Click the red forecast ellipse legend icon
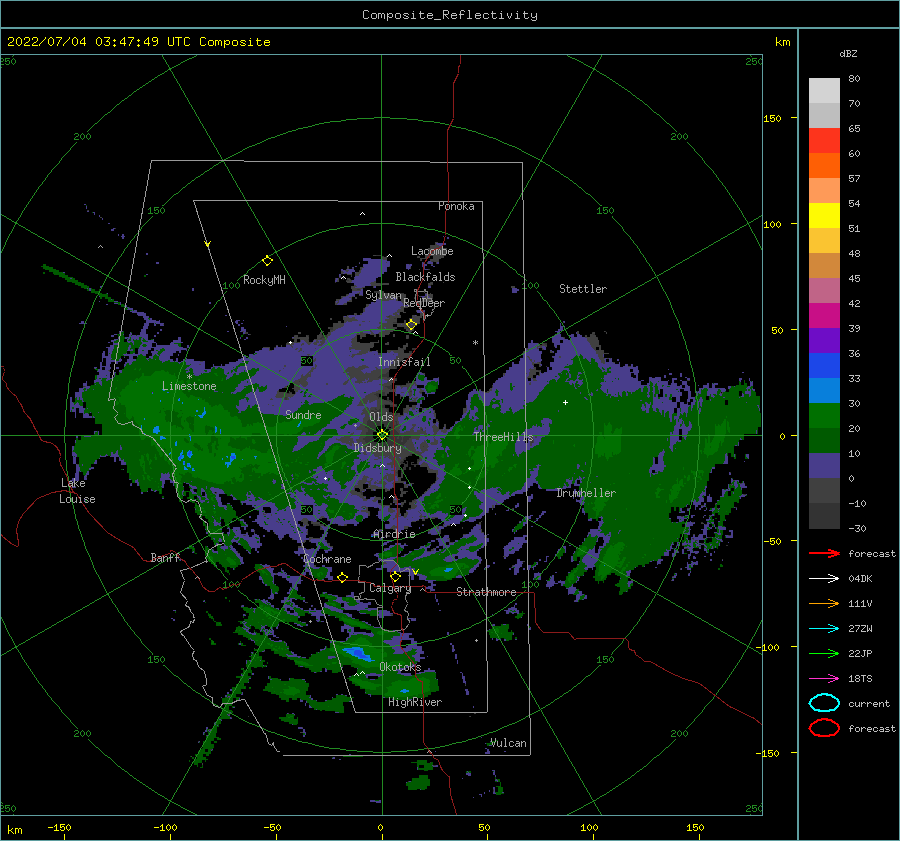 [x=824, y=728]
